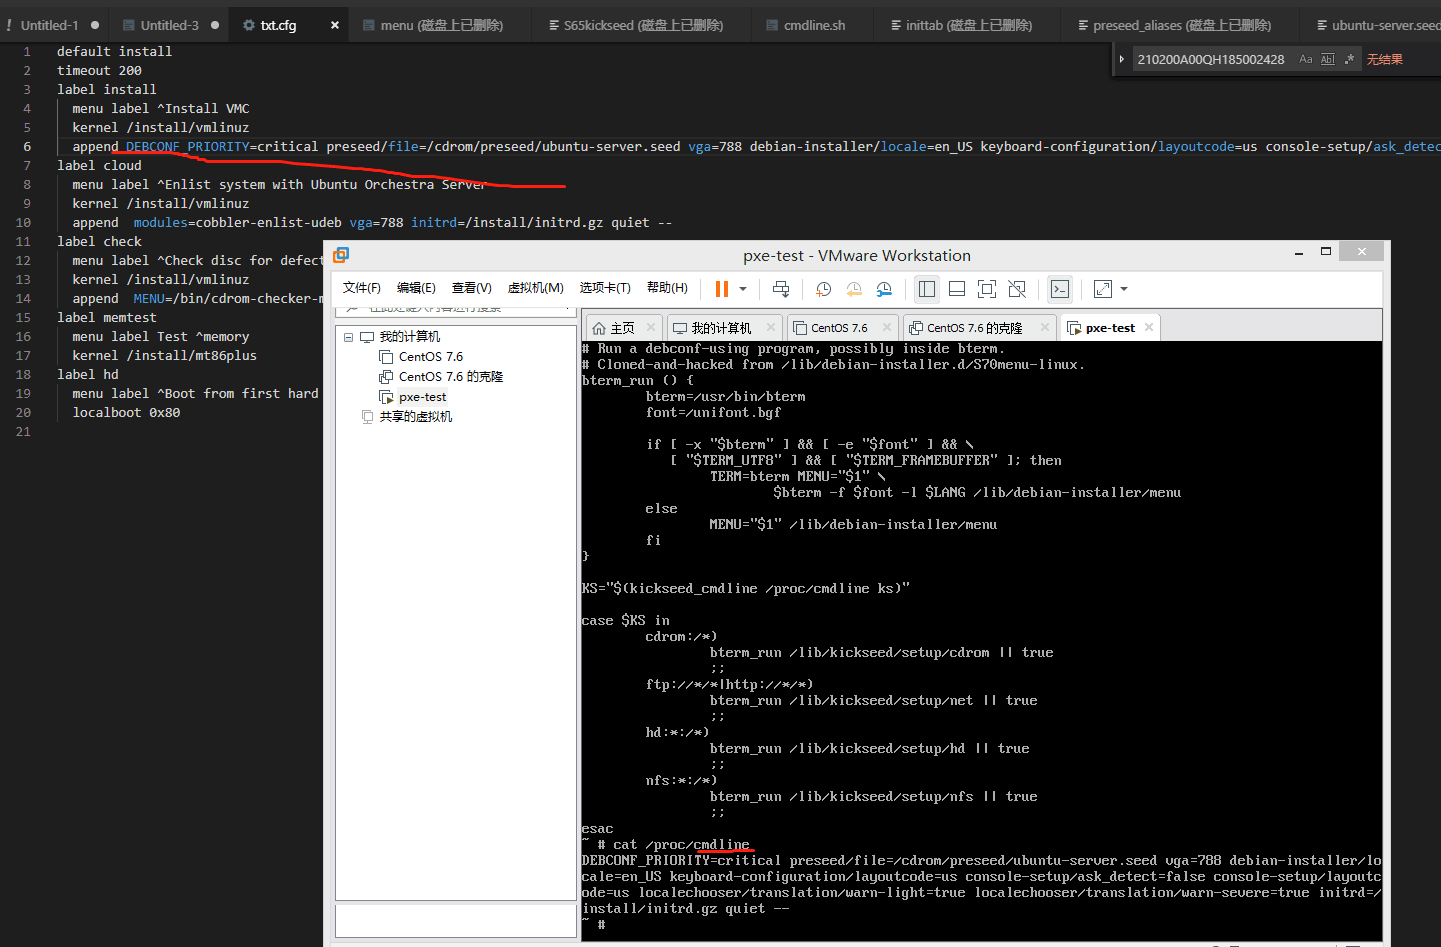The height and width of the screenshot is (947, 1441).
Task: Toggle whole word match in find bar
Action: [1327, 59]
